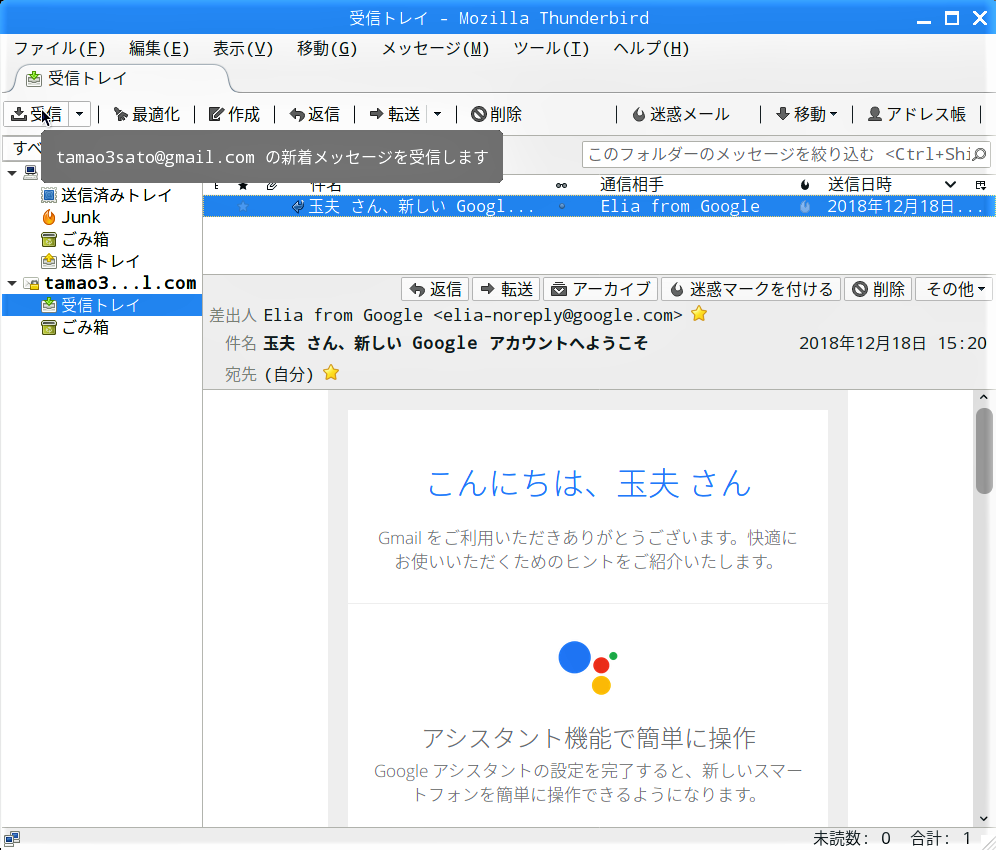This screenshot has width=996, height=850.
Task: Click the 最適化 toolbar button
Action: coord(147,114)
